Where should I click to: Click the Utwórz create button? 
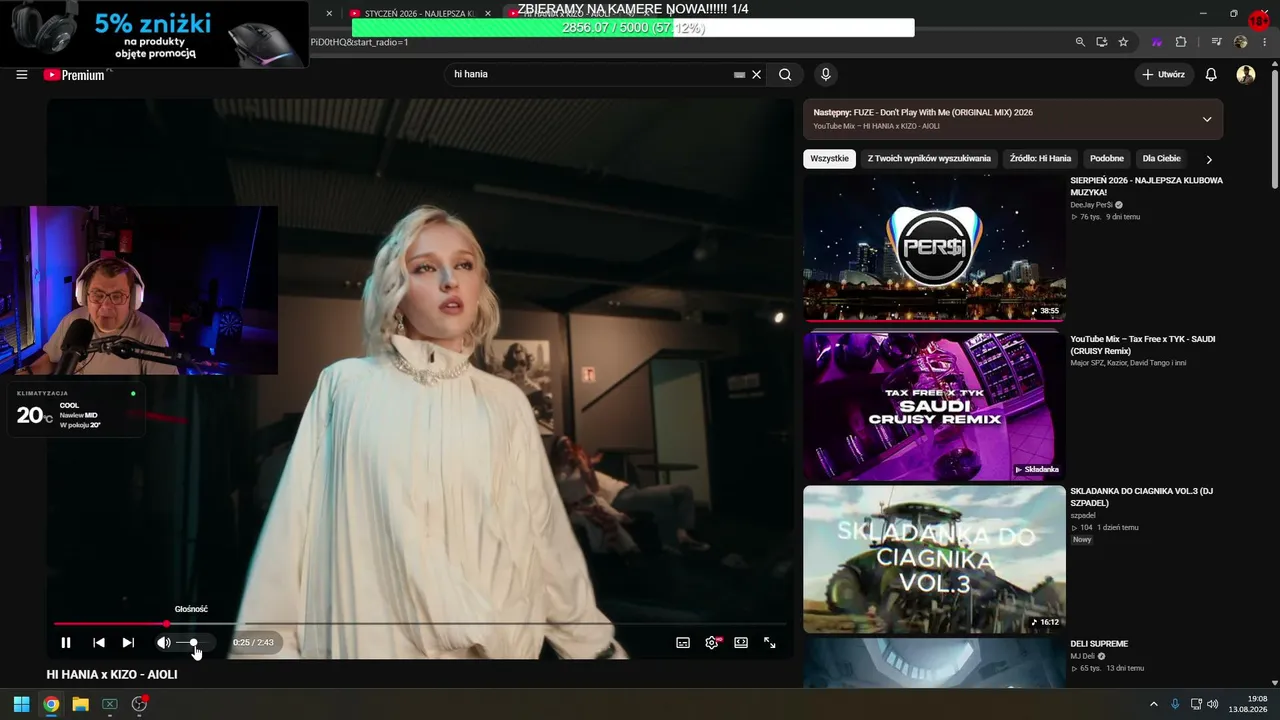1163,74
